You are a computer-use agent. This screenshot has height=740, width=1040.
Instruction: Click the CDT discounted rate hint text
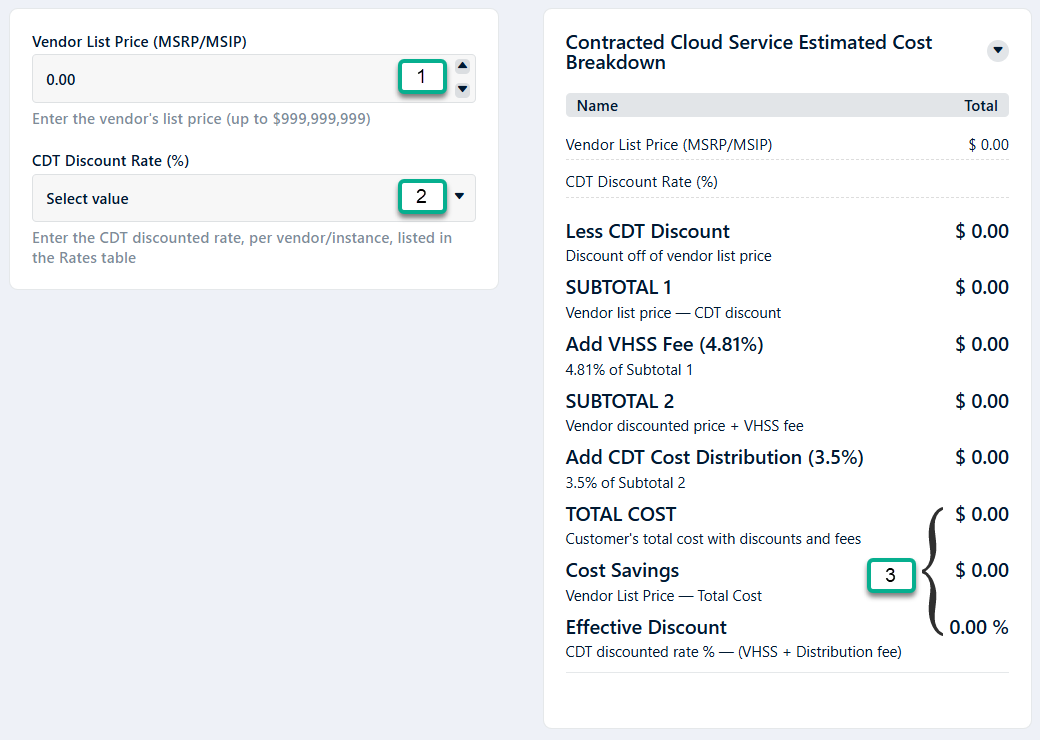tap(242, 248)
